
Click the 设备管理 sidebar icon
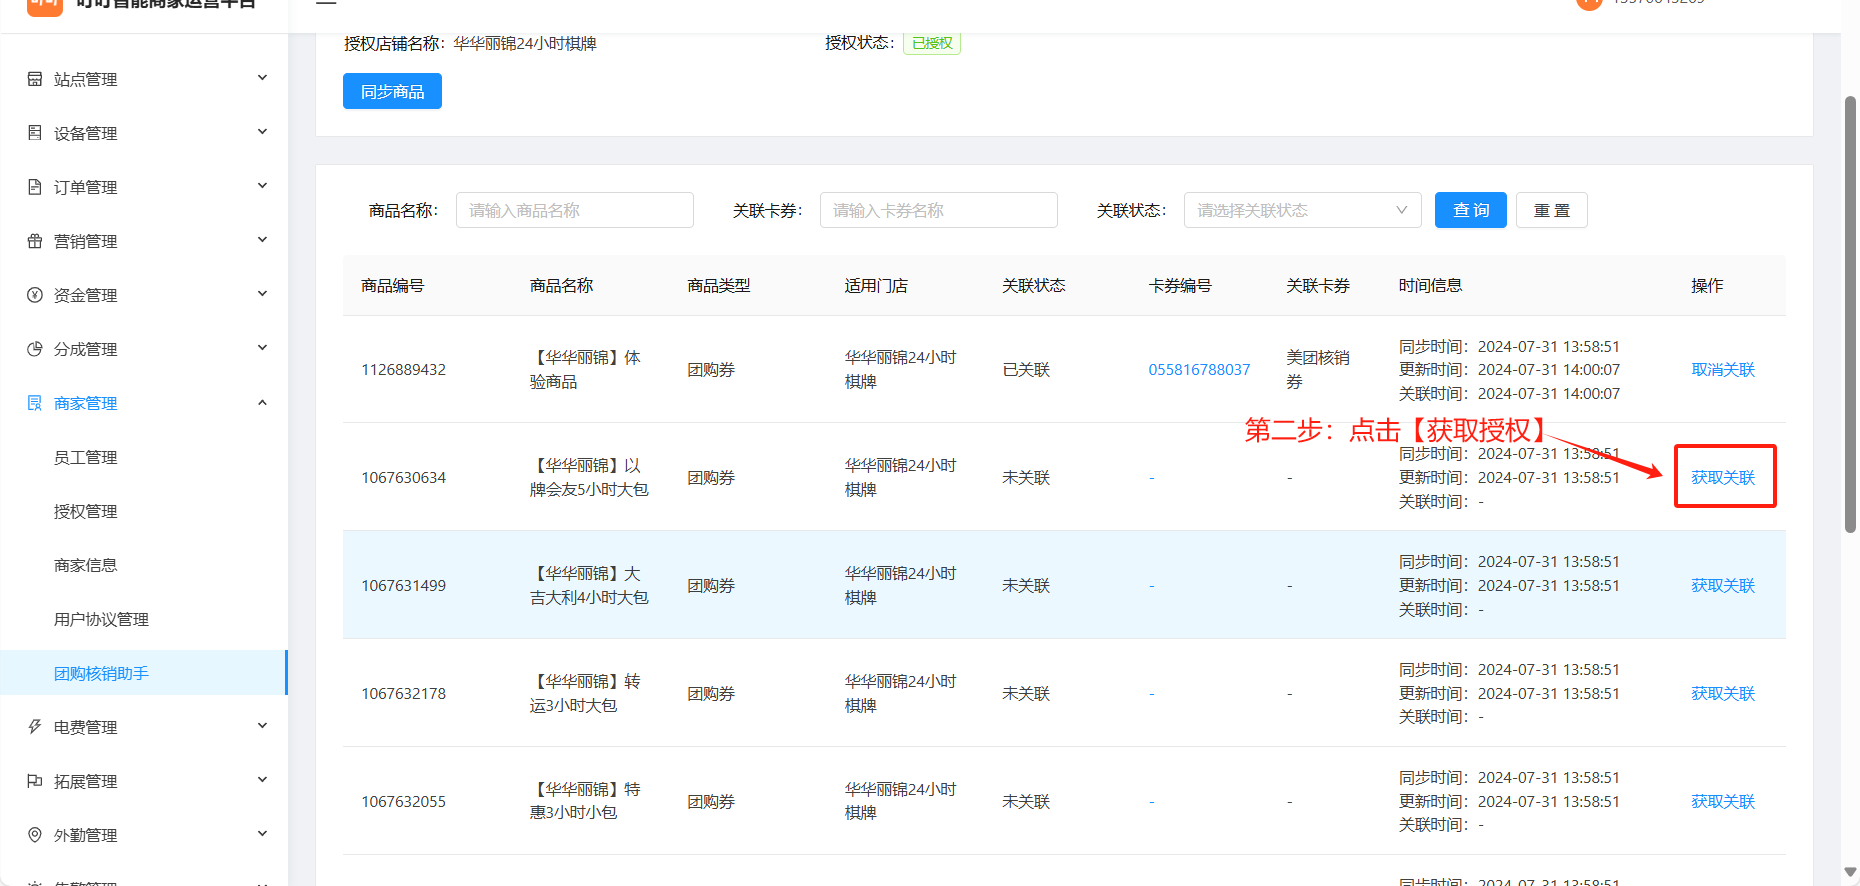pyautogui.click(x=35, y=133)
